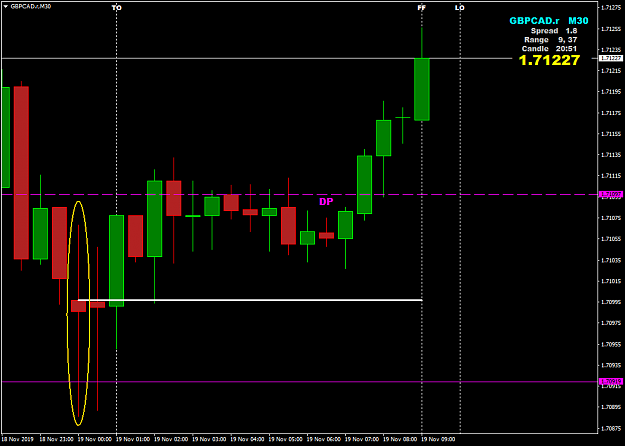This screenshot has width=625, height=446.
Task: Click 19 Nov 02:00 on the time axis
Action: click(171, 439)
